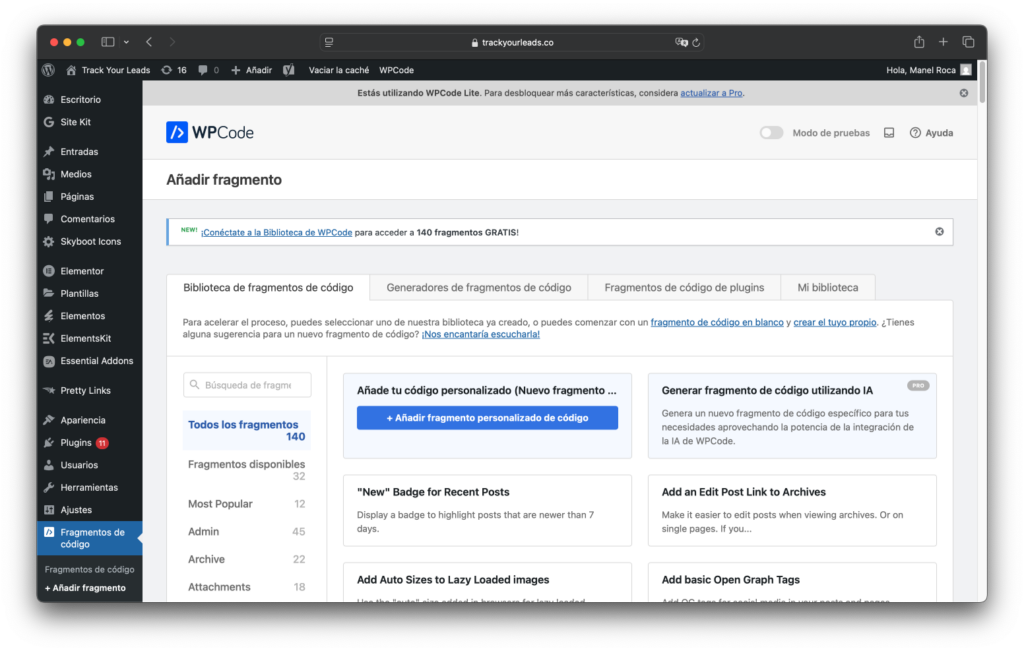This screenshot has width=1024, height=651.
Task: Dismiss the WPCode Lite upgrade notice
Action: coord(964,93)
